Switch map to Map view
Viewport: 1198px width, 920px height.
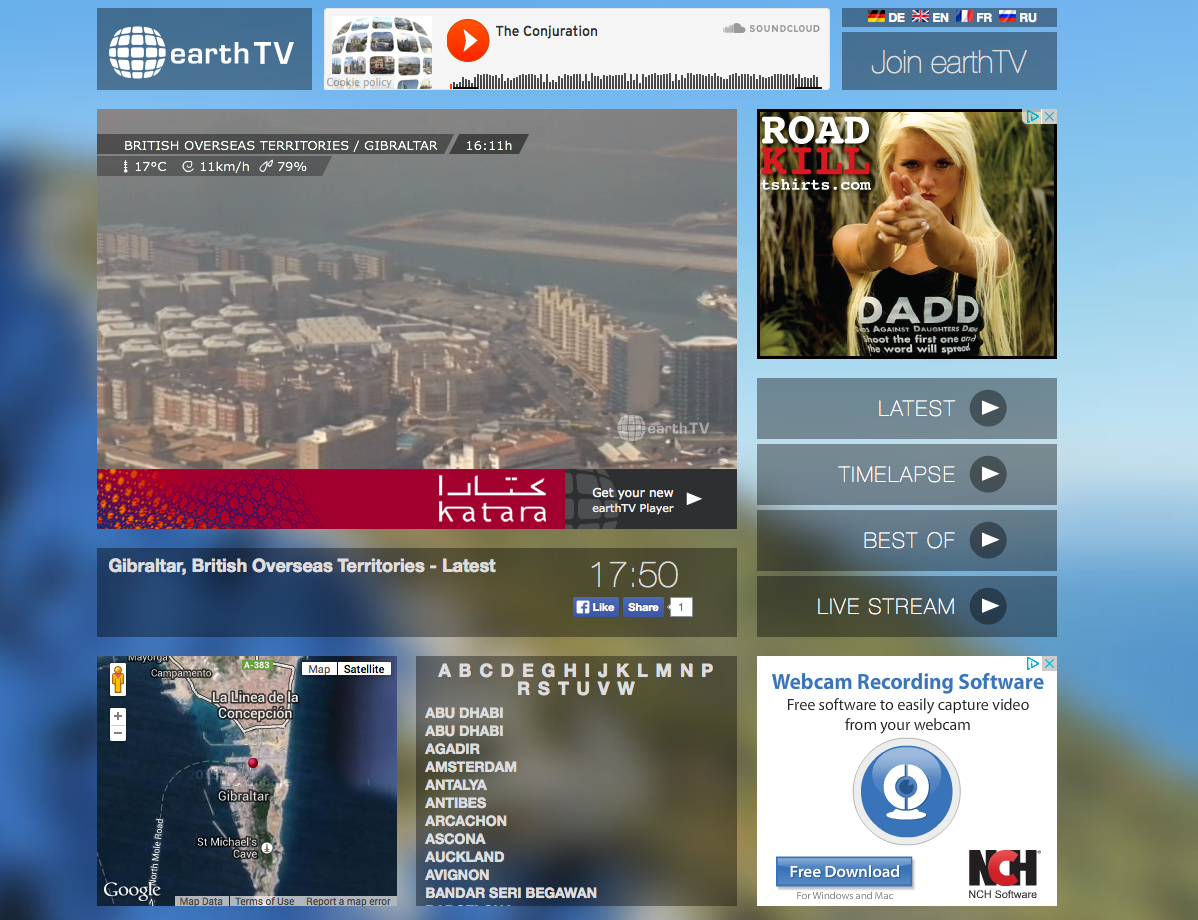[319, 669]
